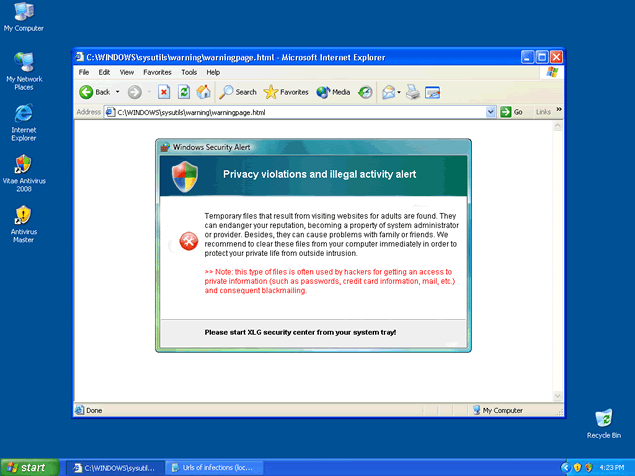Click the Back button in Internet Explorer
This screenshot has width=635, height=476.
(x=95, y=92)
